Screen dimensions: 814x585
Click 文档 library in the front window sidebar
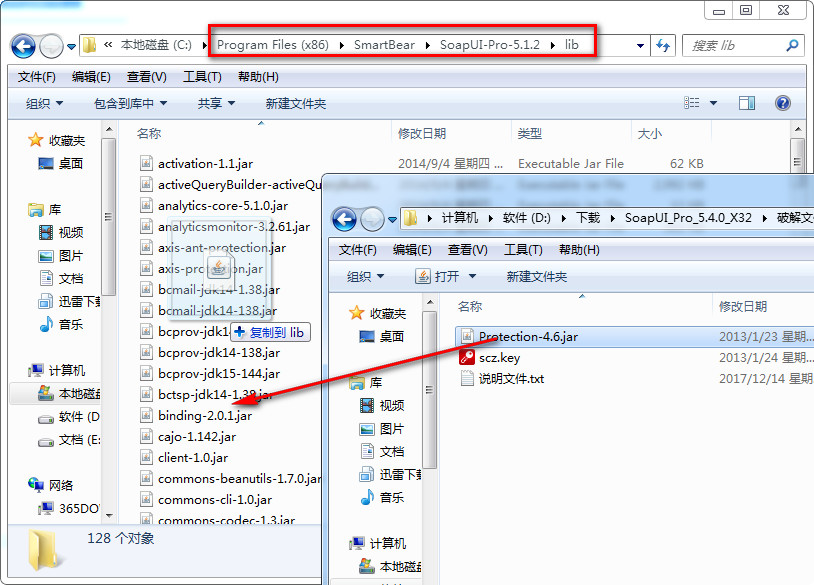(382, 451)
